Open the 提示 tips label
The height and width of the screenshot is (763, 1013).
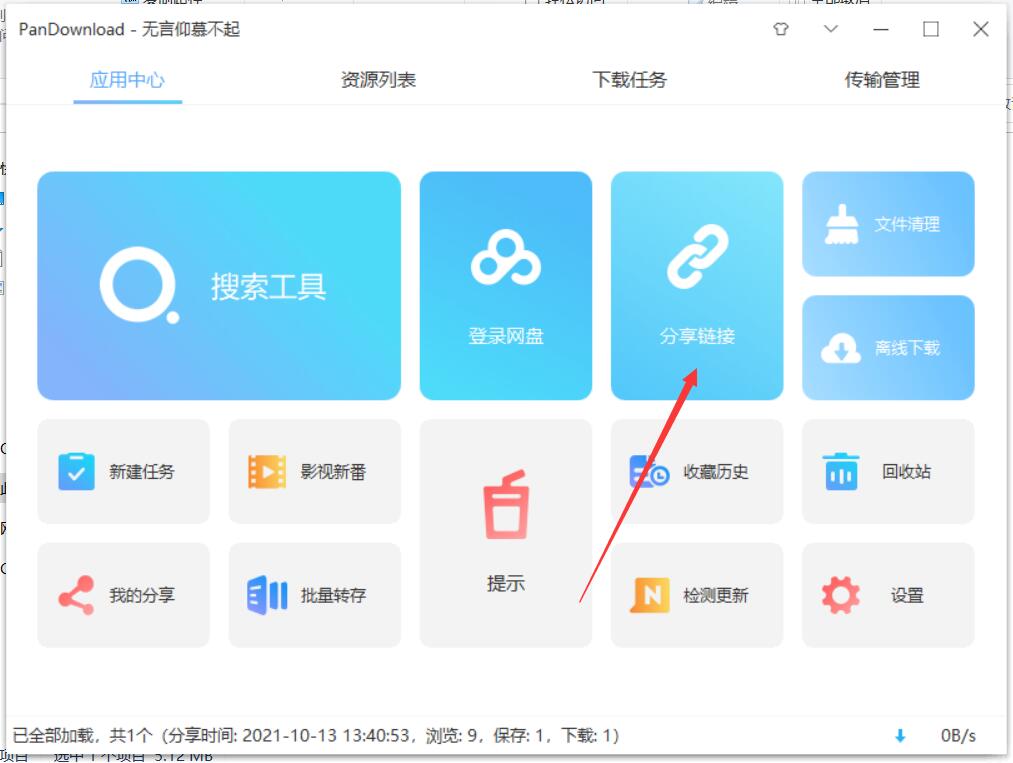point(506,583)
